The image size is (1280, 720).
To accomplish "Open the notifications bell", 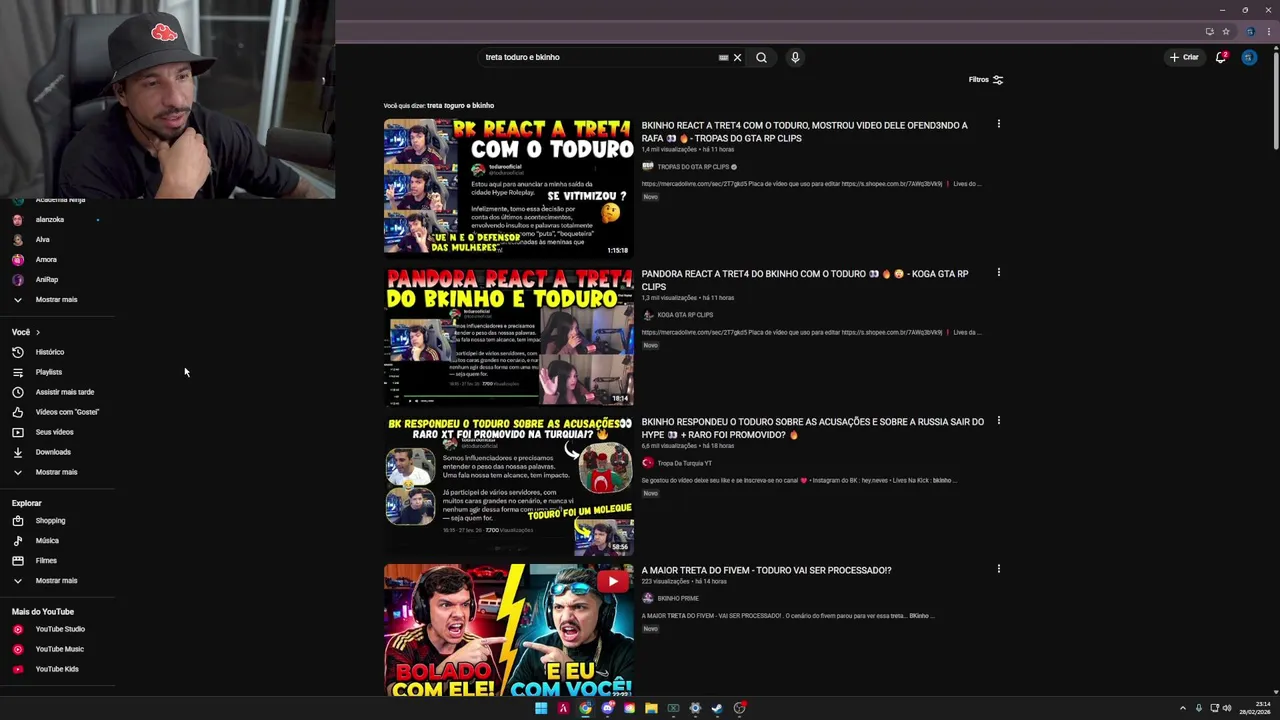I will [1221, 57].
